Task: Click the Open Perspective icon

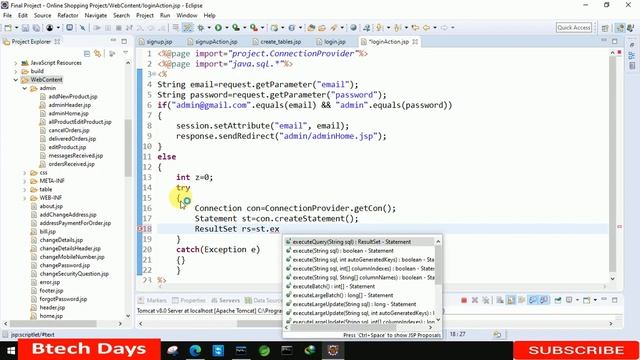Action: [605, 28]
